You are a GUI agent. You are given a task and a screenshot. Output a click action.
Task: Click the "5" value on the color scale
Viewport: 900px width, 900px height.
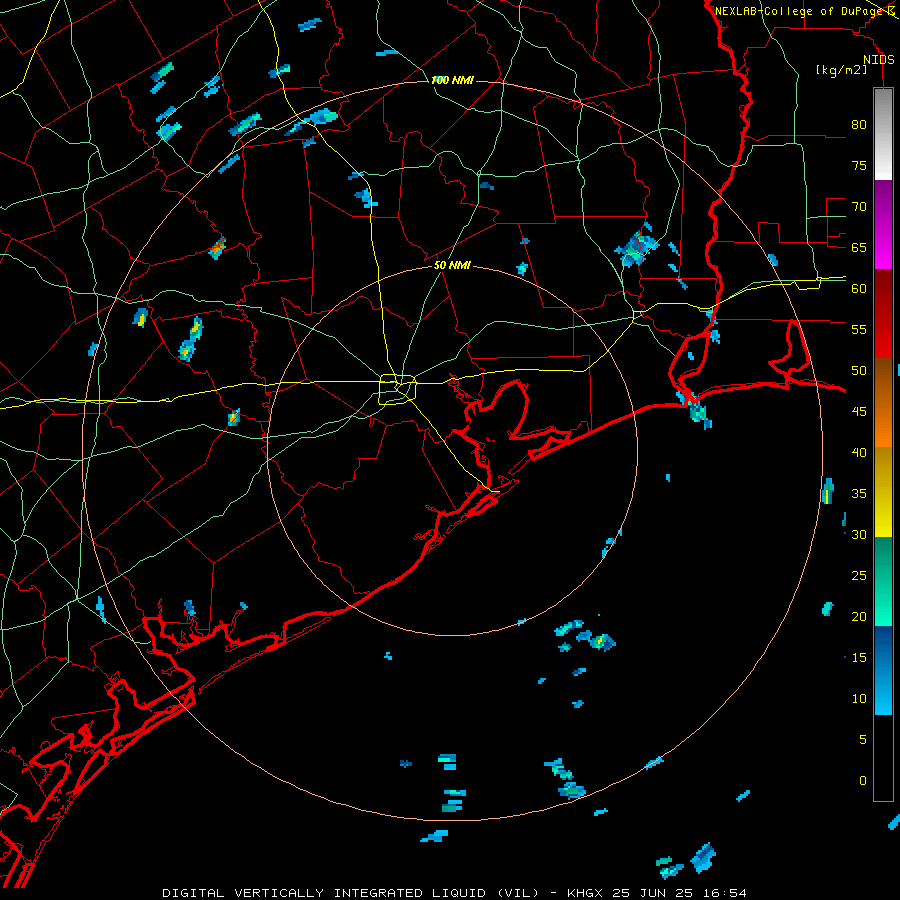pos(863,740)
